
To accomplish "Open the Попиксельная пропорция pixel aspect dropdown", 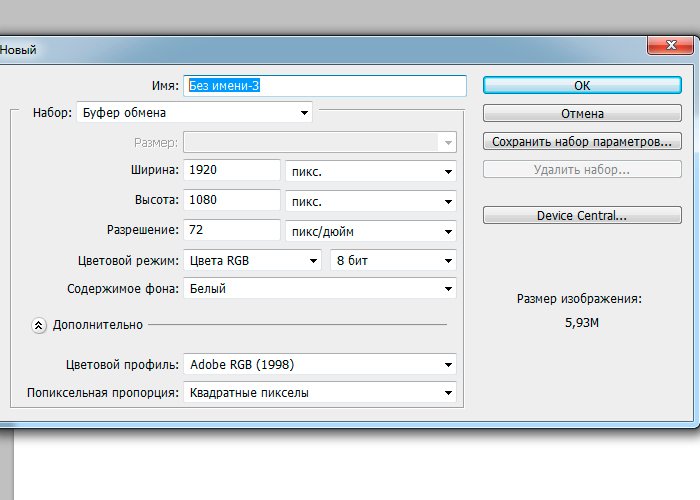I will pos(319,392).
